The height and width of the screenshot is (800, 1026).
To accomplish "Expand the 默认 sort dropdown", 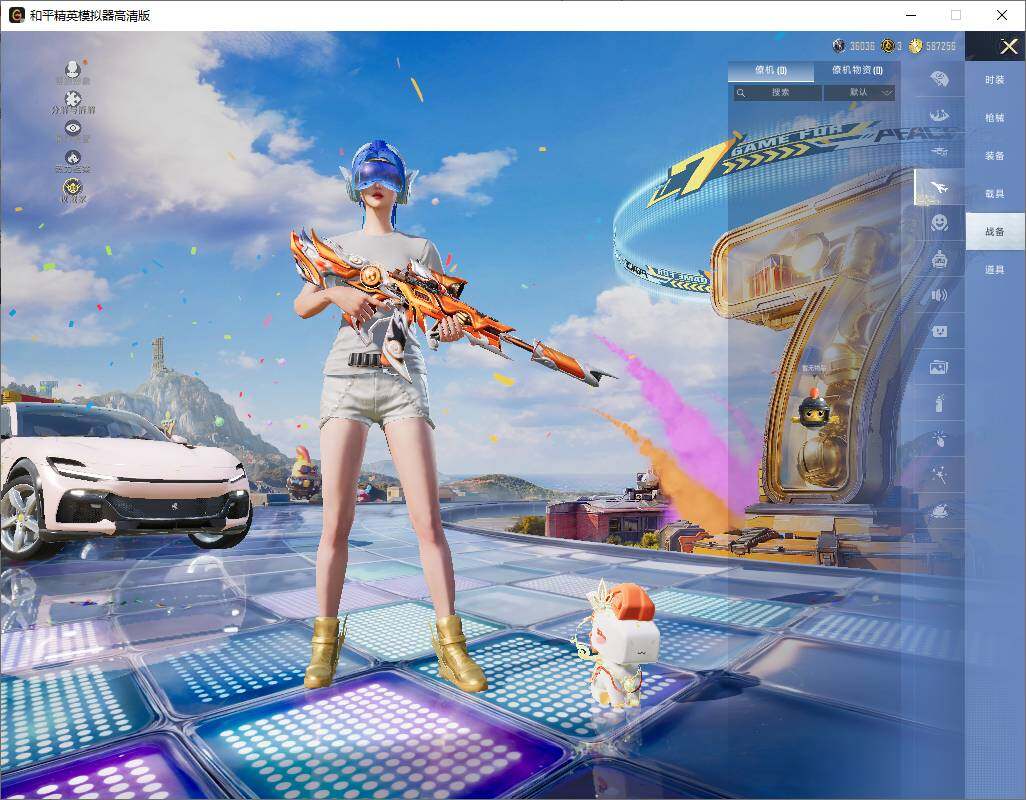I will [859, 93].
